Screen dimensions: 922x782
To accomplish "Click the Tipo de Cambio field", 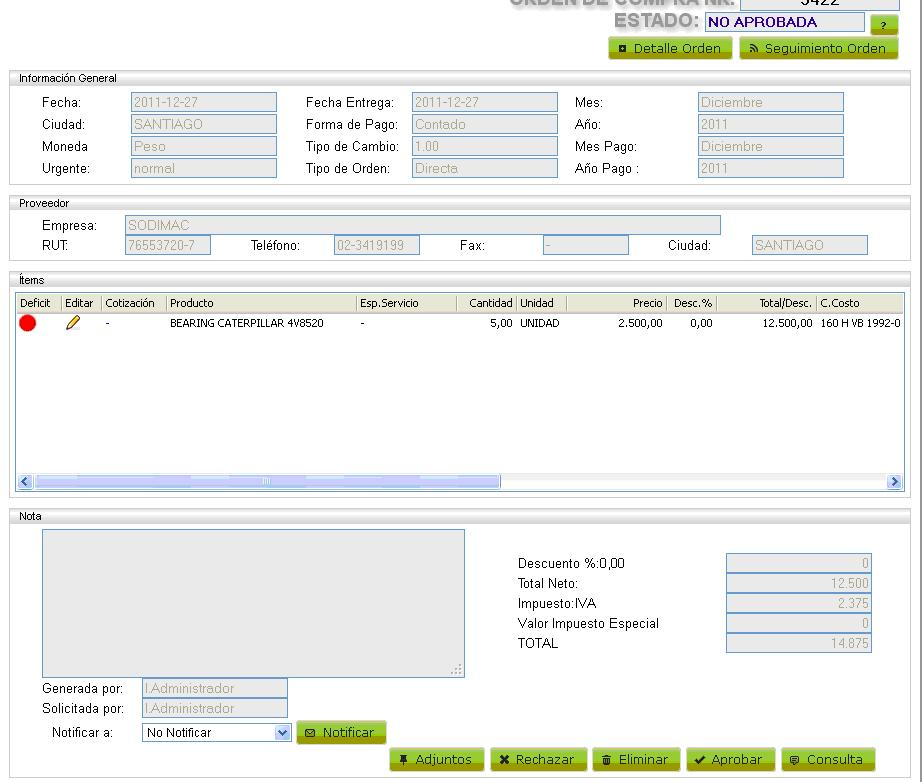I will click(485, 146).
